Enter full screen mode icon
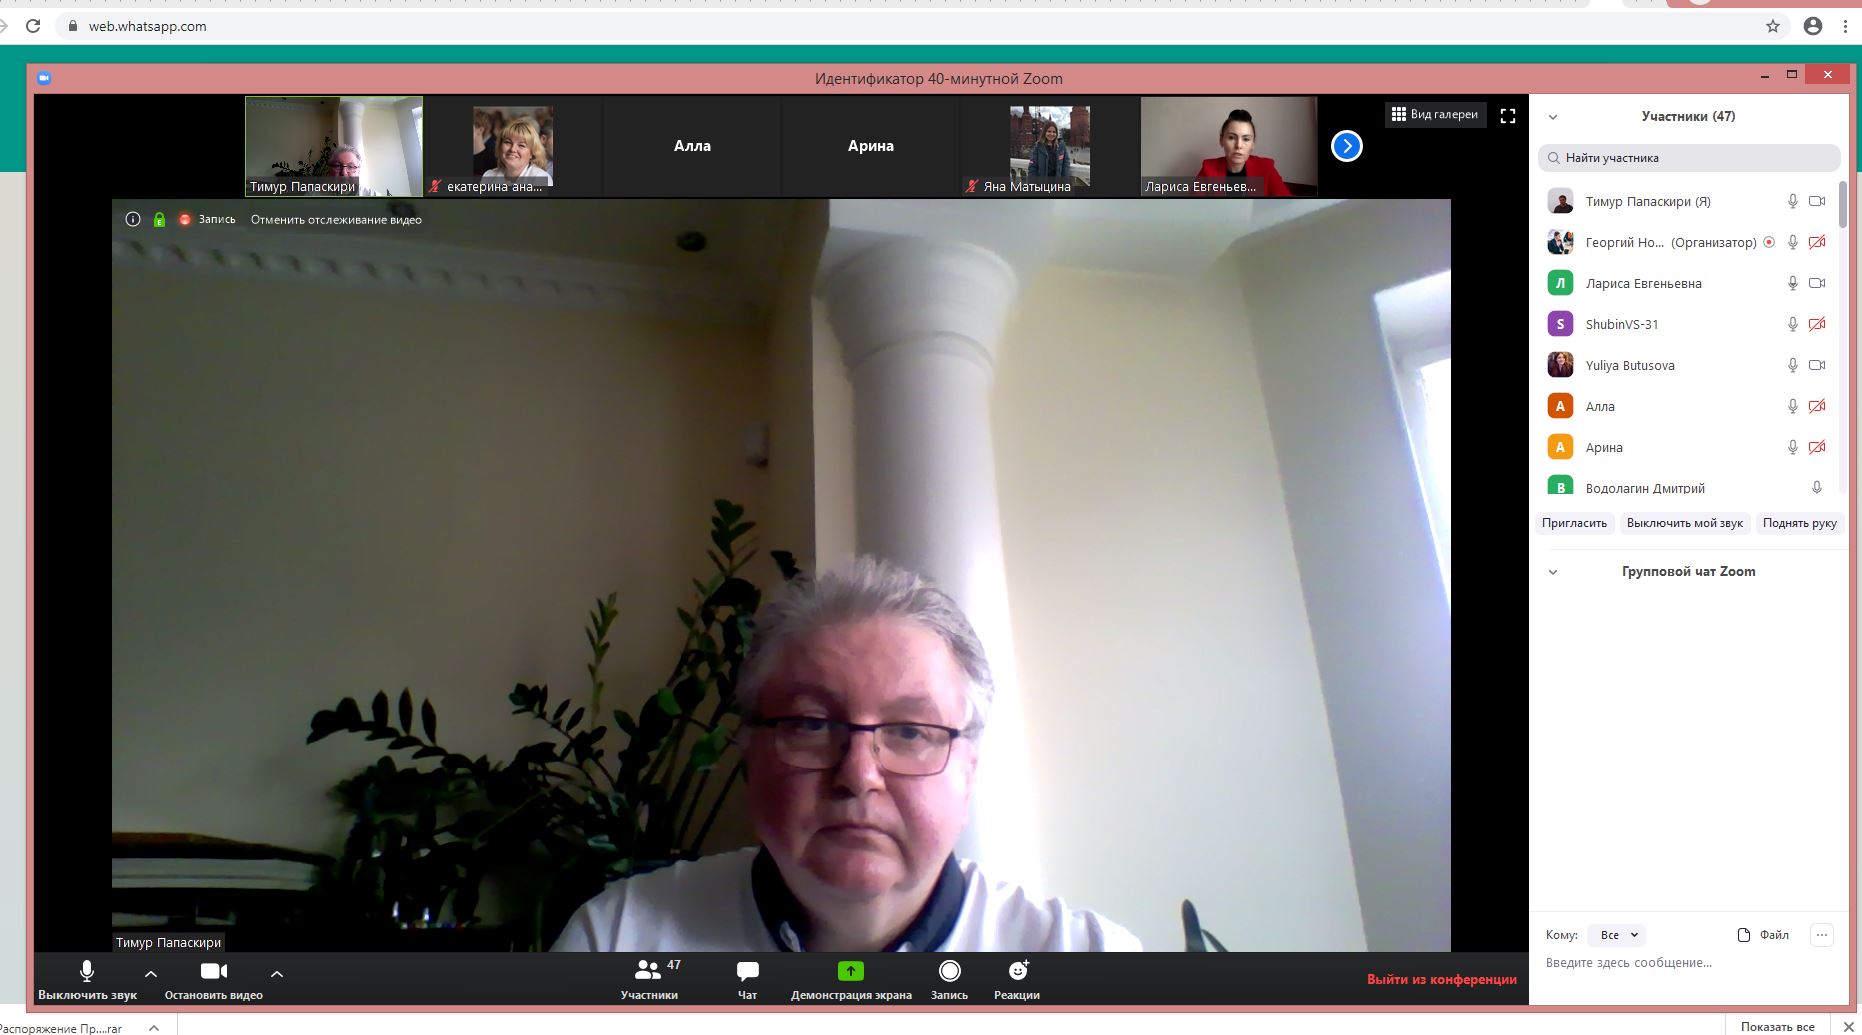The height and width of the screenshot is (1035, 1862). tap(1508, 116)
